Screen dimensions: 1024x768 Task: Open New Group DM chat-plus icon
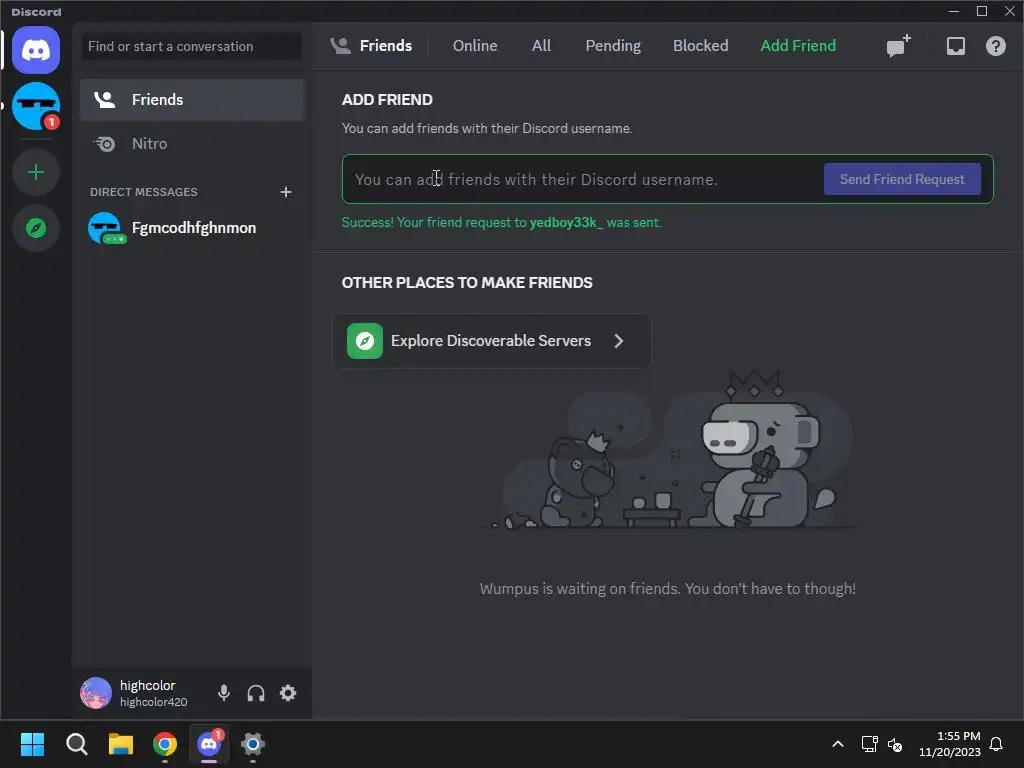pos(898,46)
